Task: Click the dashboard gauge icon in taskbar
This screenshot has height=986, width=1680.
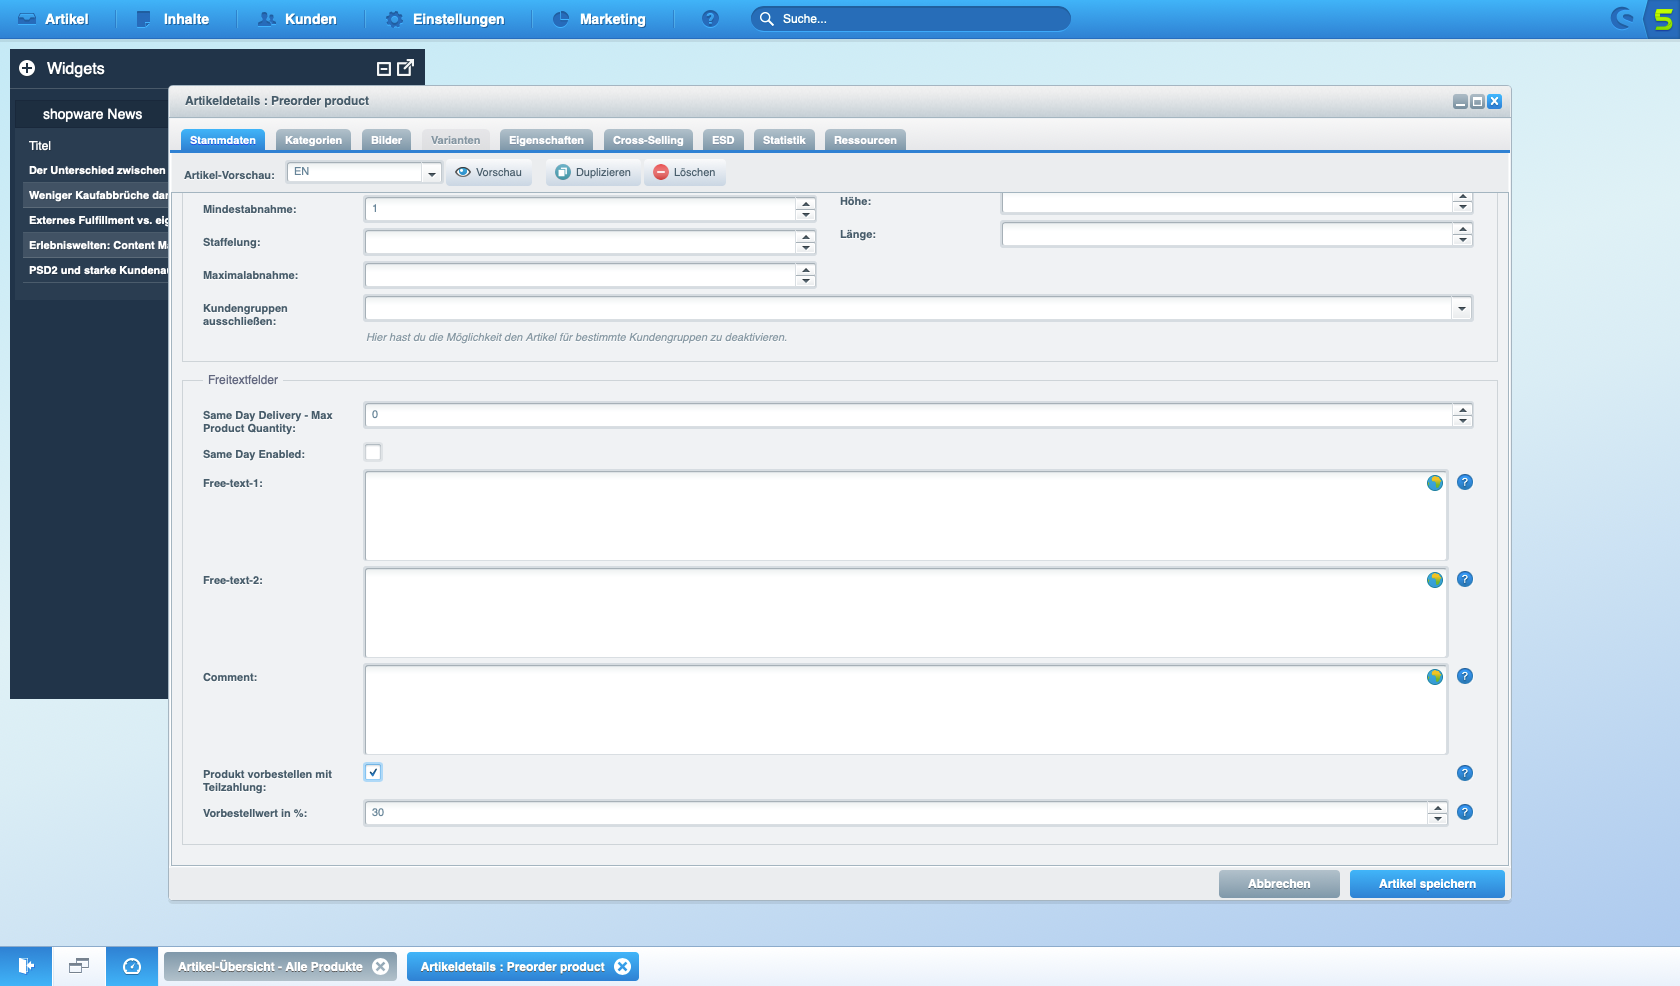Action: click(132, 966)
